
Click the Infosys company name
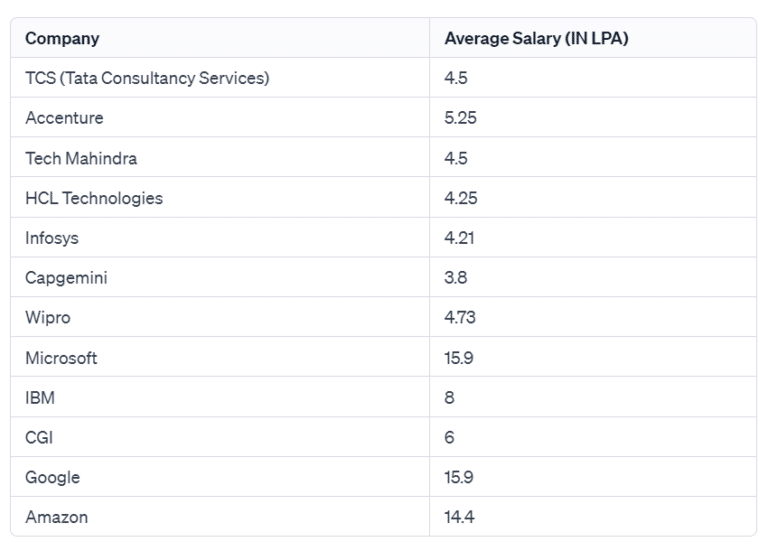point(52,238)
